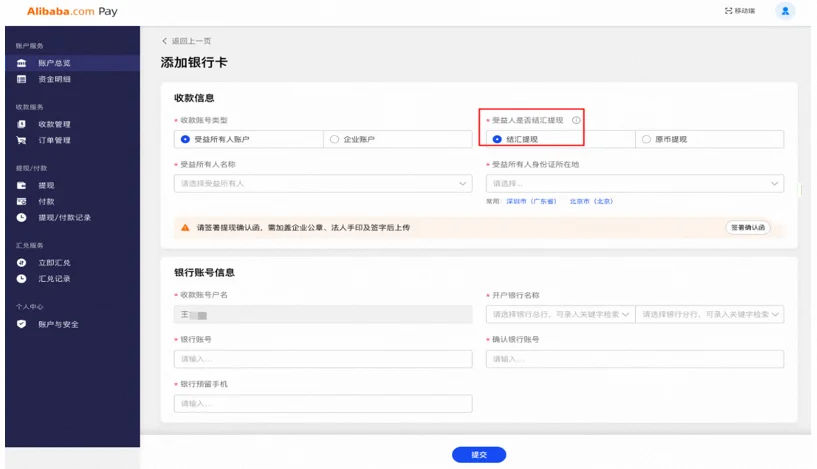Go to 汇兑记录 in the sidebar
Image resolution: width=817 pixels, height=469 pixels.
point(54,279)
